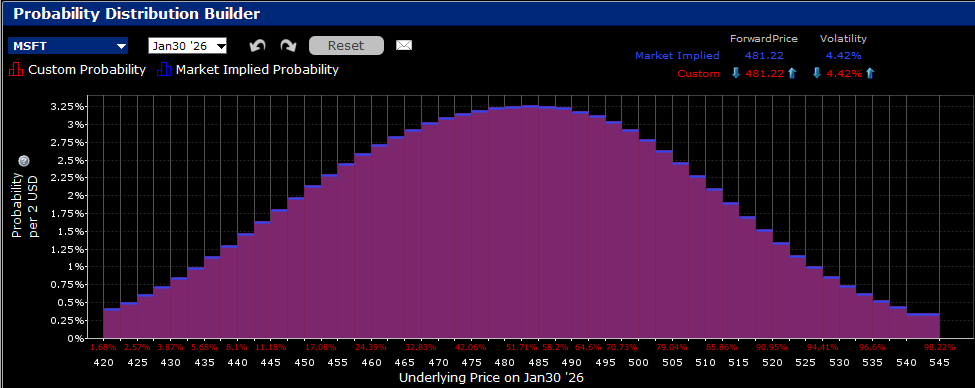Click the 480 price axis label

tap(505, 363)
